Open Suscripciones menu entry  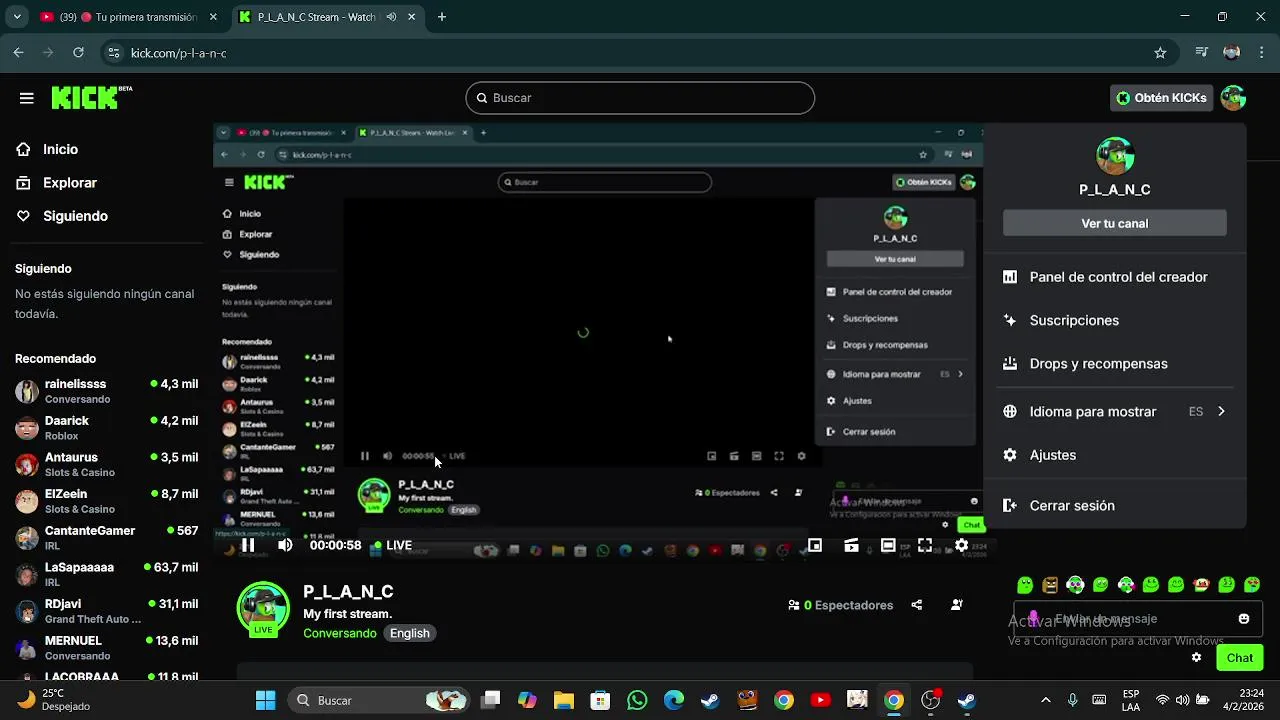coord(1114,320)
